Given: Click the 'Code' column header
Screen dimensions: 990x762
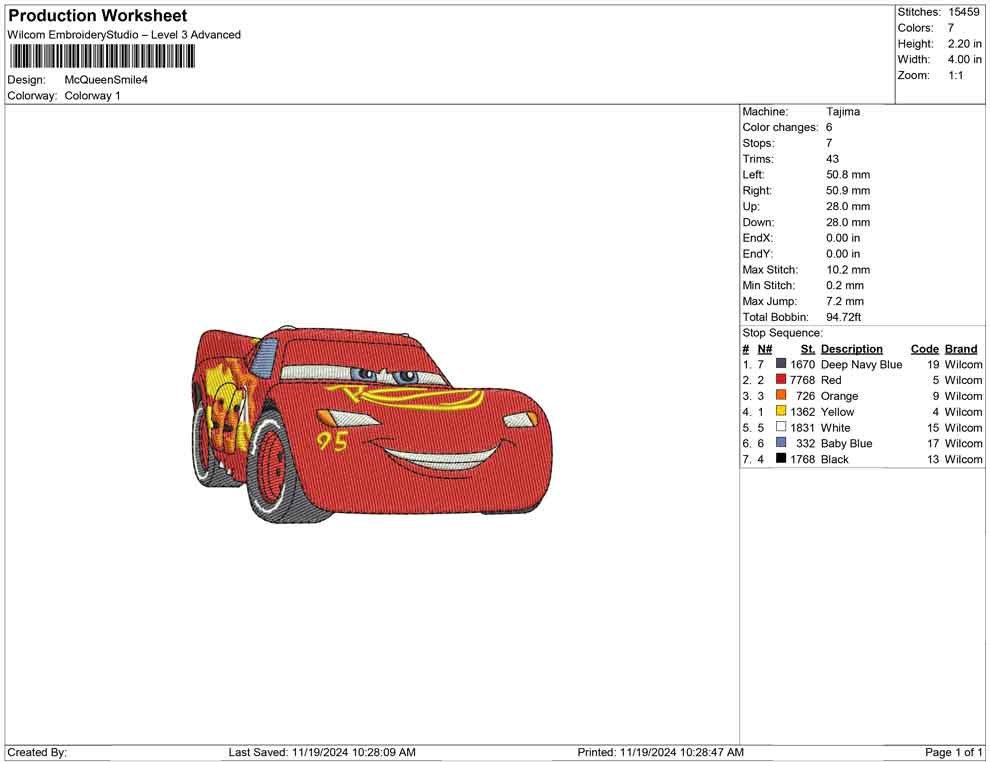Looking at the screenshot, I should pyautogui.click(x=925, y=348).
